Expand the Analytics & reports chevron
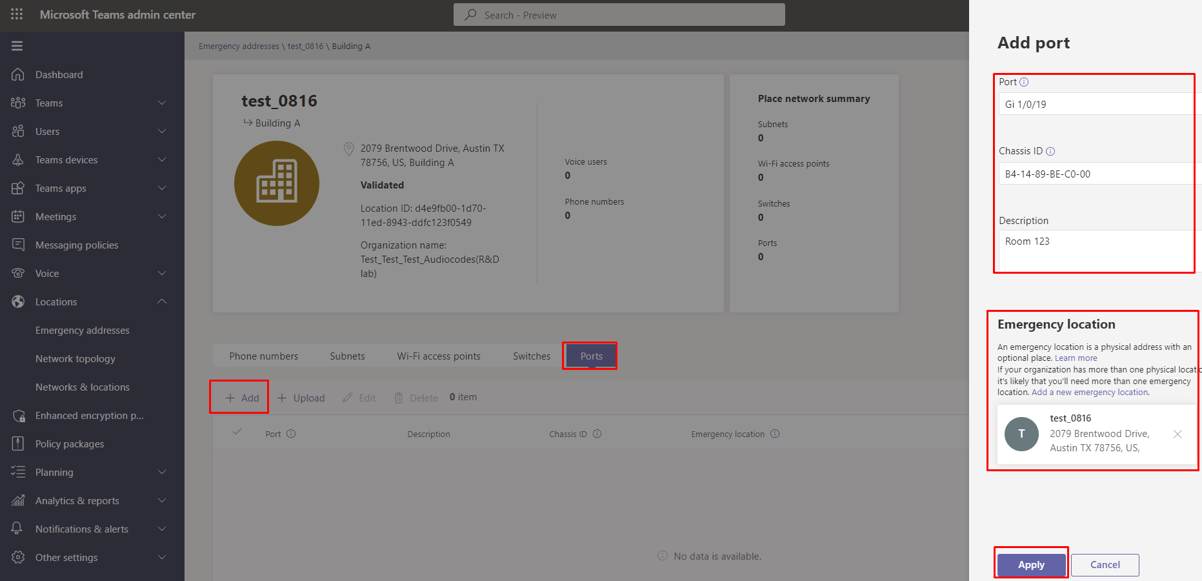 click(162, 500)
